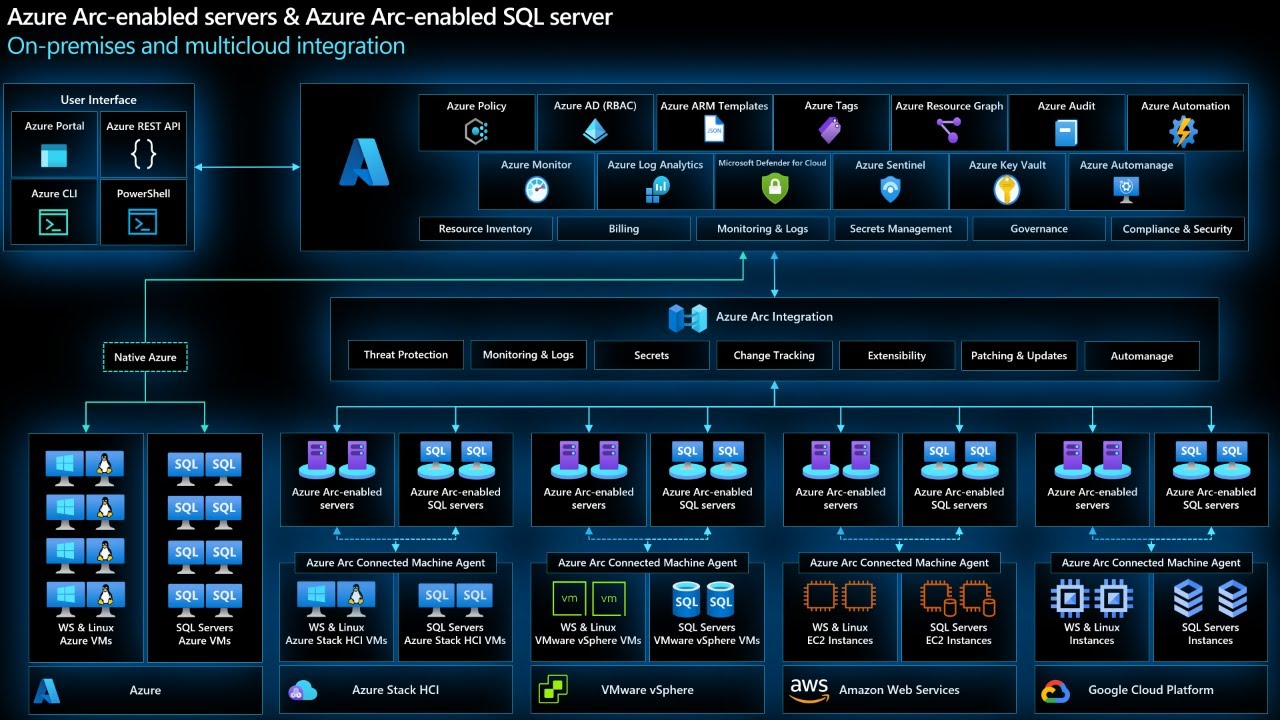The width and height of the screenshot is (1280, 720).
Task: Click the Azure Monitor gauge icon
Action: tap(537, 189)
